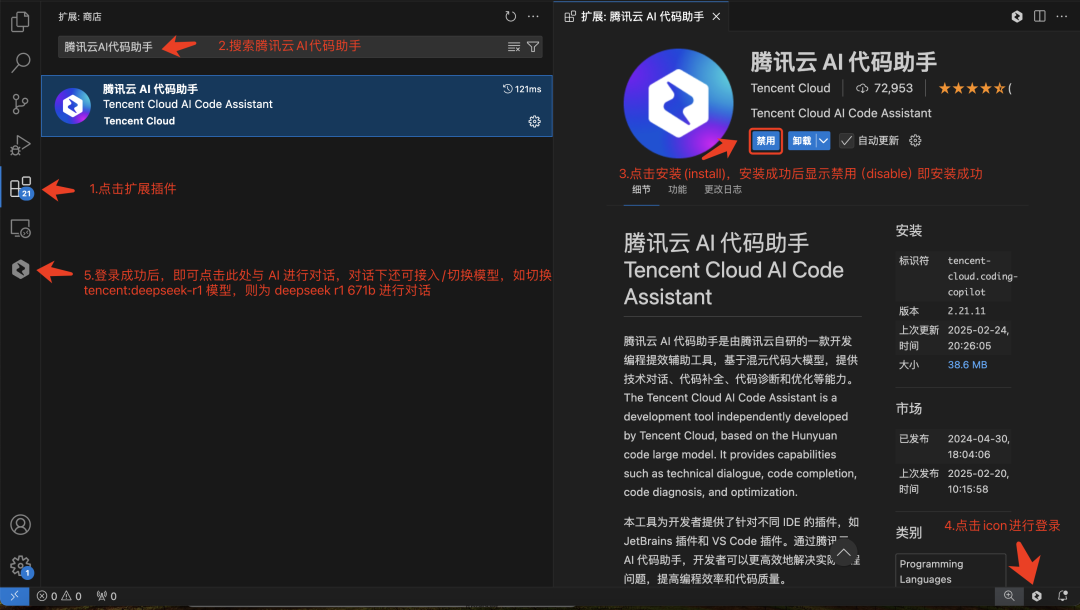Open the Extensions view with 21 badge
Viewport: 1080px width, 610px height.
[21, 187]
